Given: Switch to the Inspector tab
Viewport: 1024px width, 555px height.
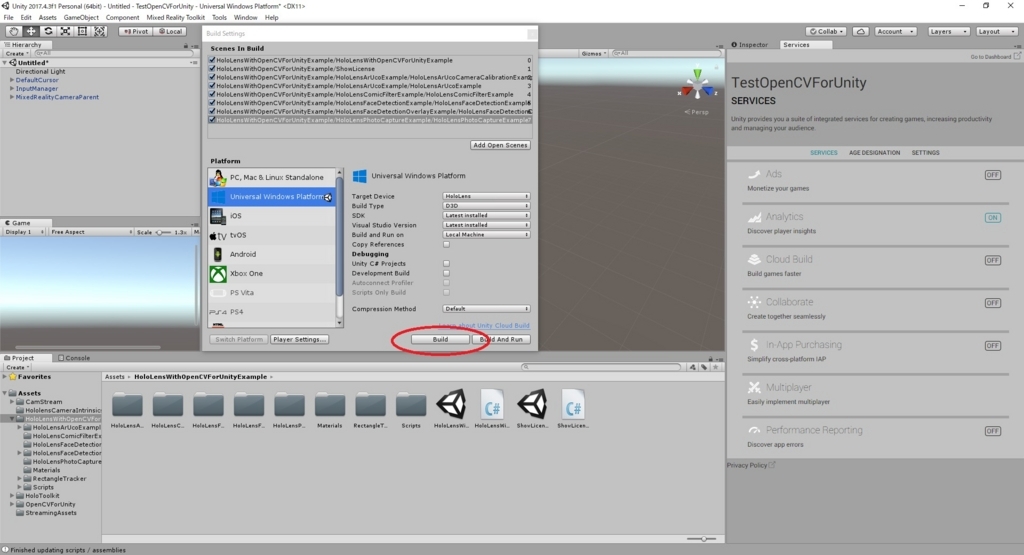Looking at the screenshot, I should tap(750, 45).
